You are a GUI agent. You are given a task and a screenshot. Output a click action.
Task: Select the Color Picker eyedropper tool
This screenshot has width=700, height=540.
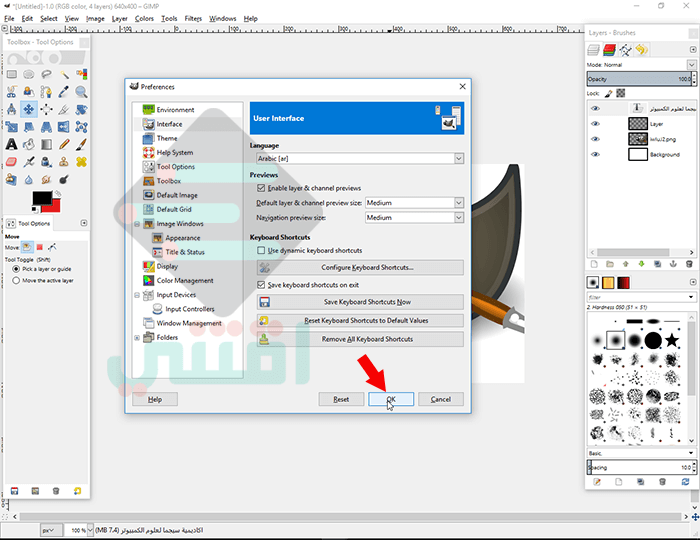pos(64,92)
